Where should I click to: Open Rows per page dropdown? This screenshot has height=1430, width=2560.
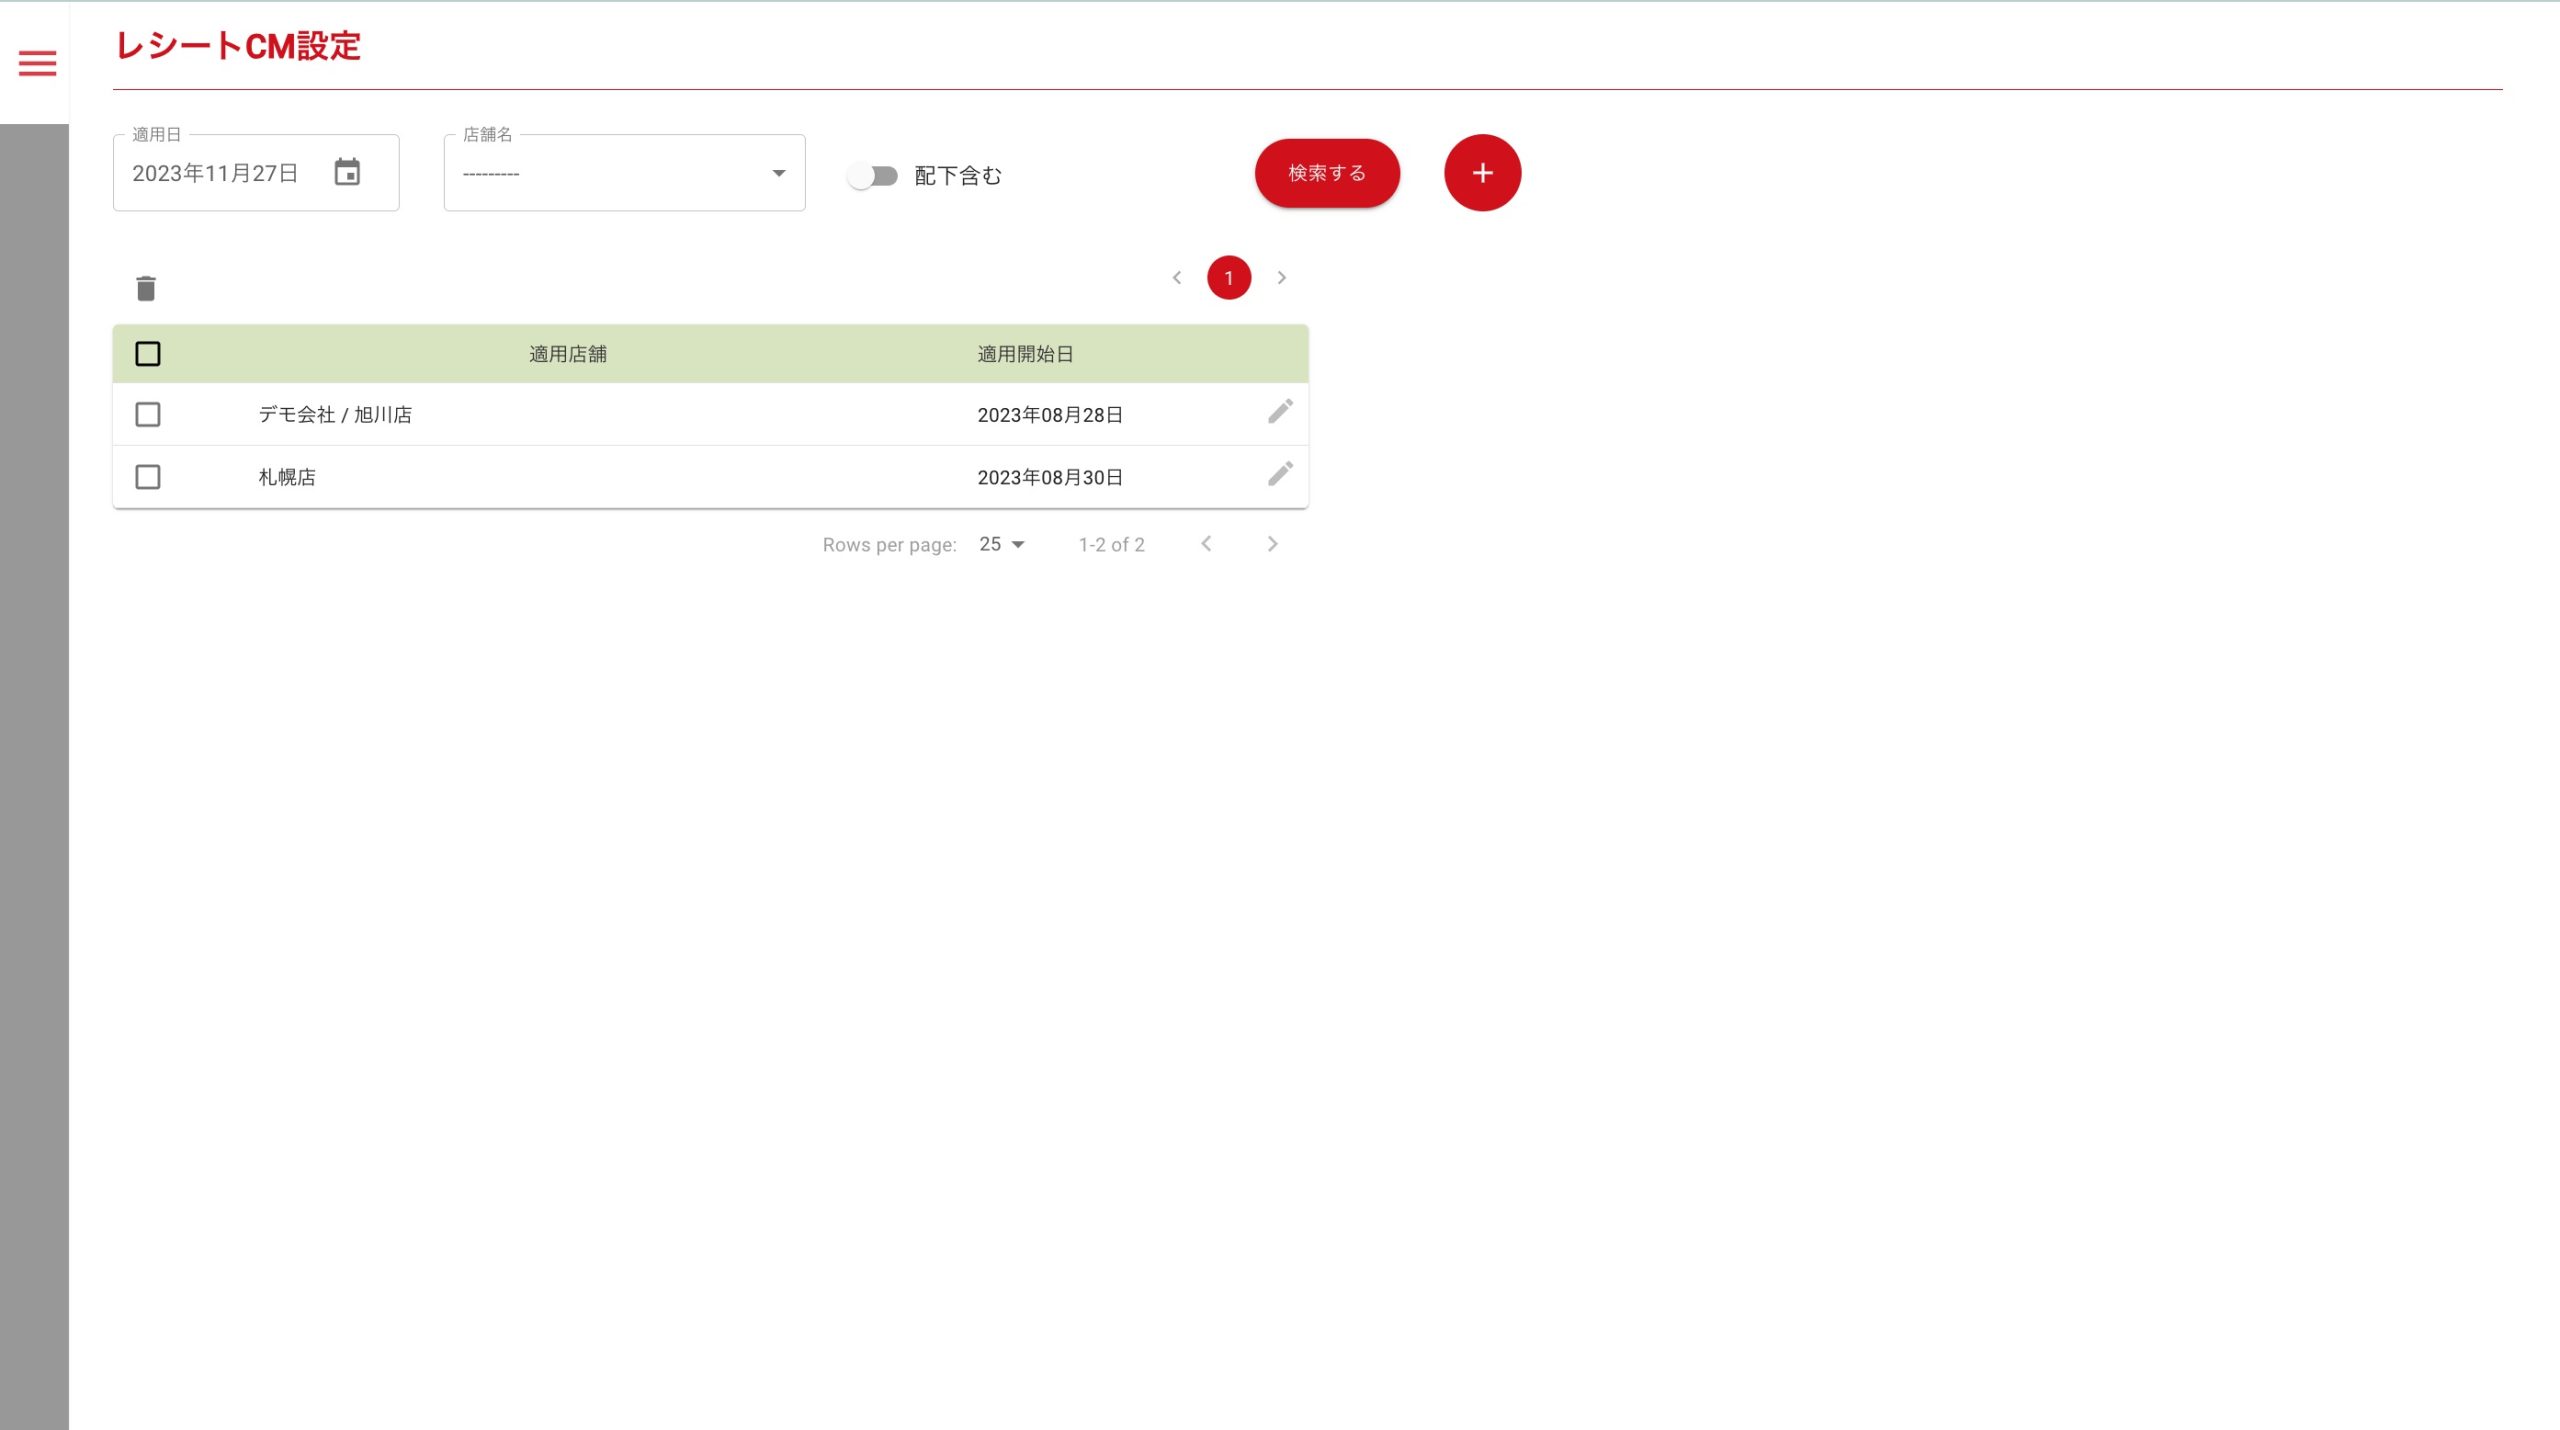pyautogui.click(x=1002, y=544)
